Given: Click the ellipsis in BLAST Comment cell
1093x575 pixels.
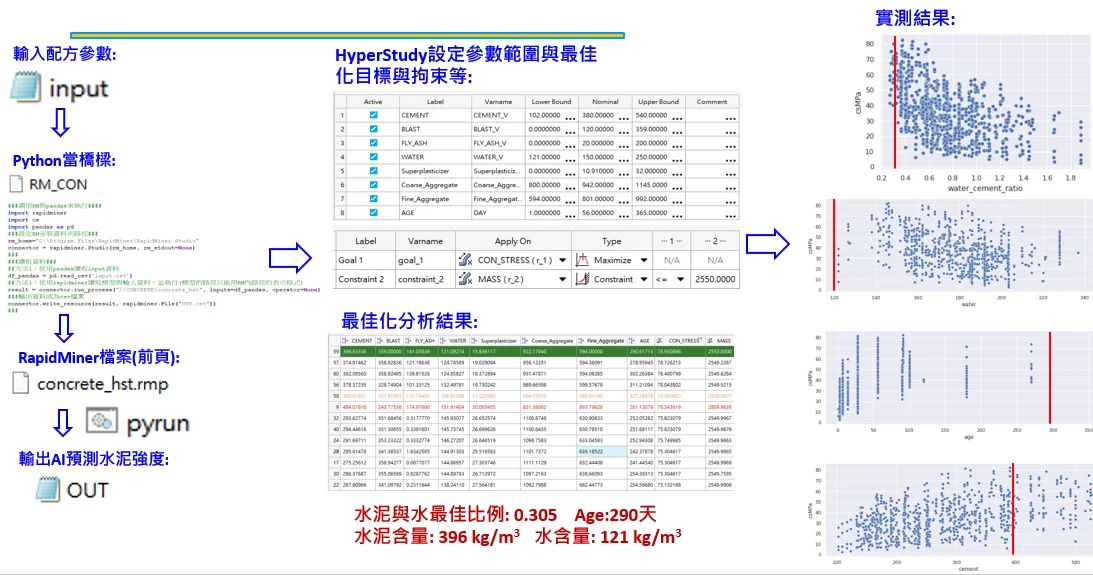Looking at the screenshot, I should [x=731, y=130].
